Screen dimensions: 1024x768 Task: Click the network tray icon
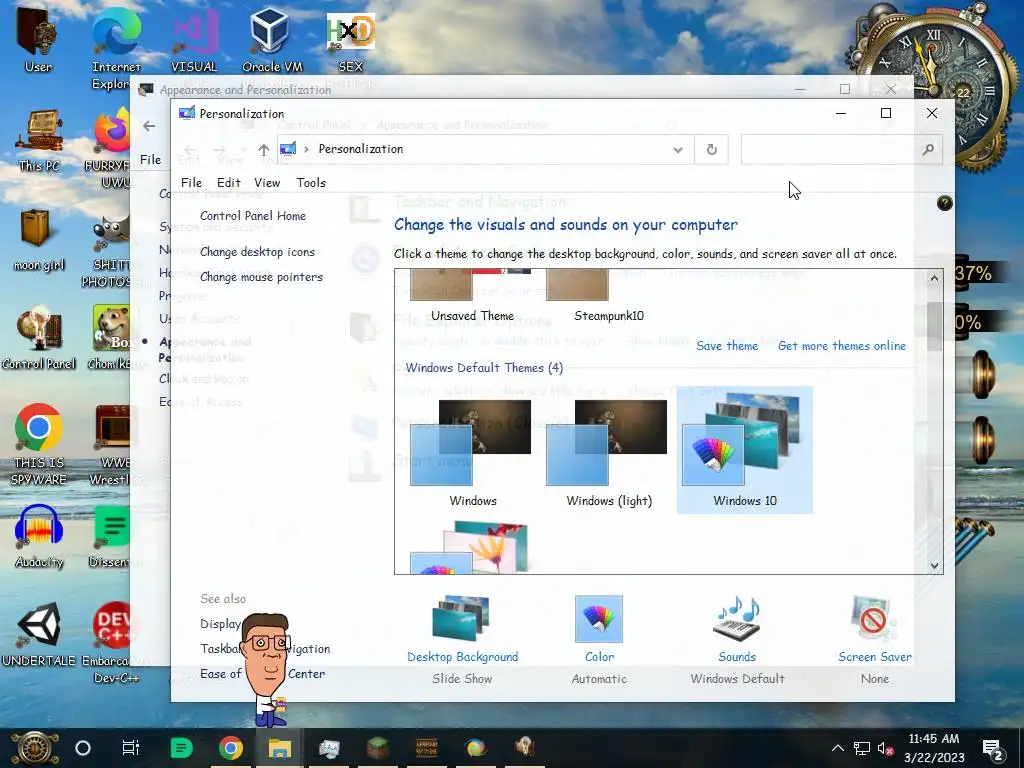[862, 748]
